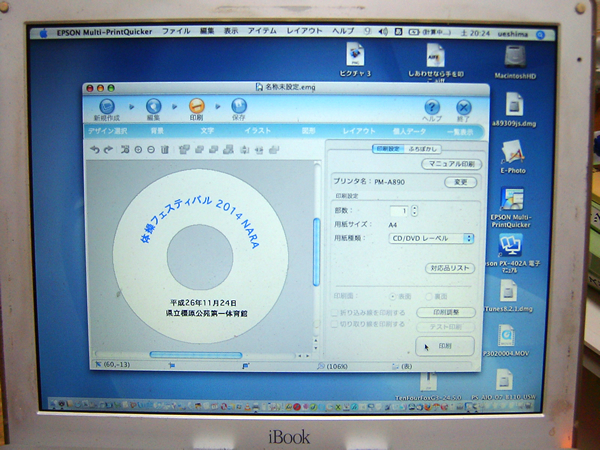Redo with the curved right arrow icon
This screenshot has width=600, height=450.
click(x=108, y=150)
